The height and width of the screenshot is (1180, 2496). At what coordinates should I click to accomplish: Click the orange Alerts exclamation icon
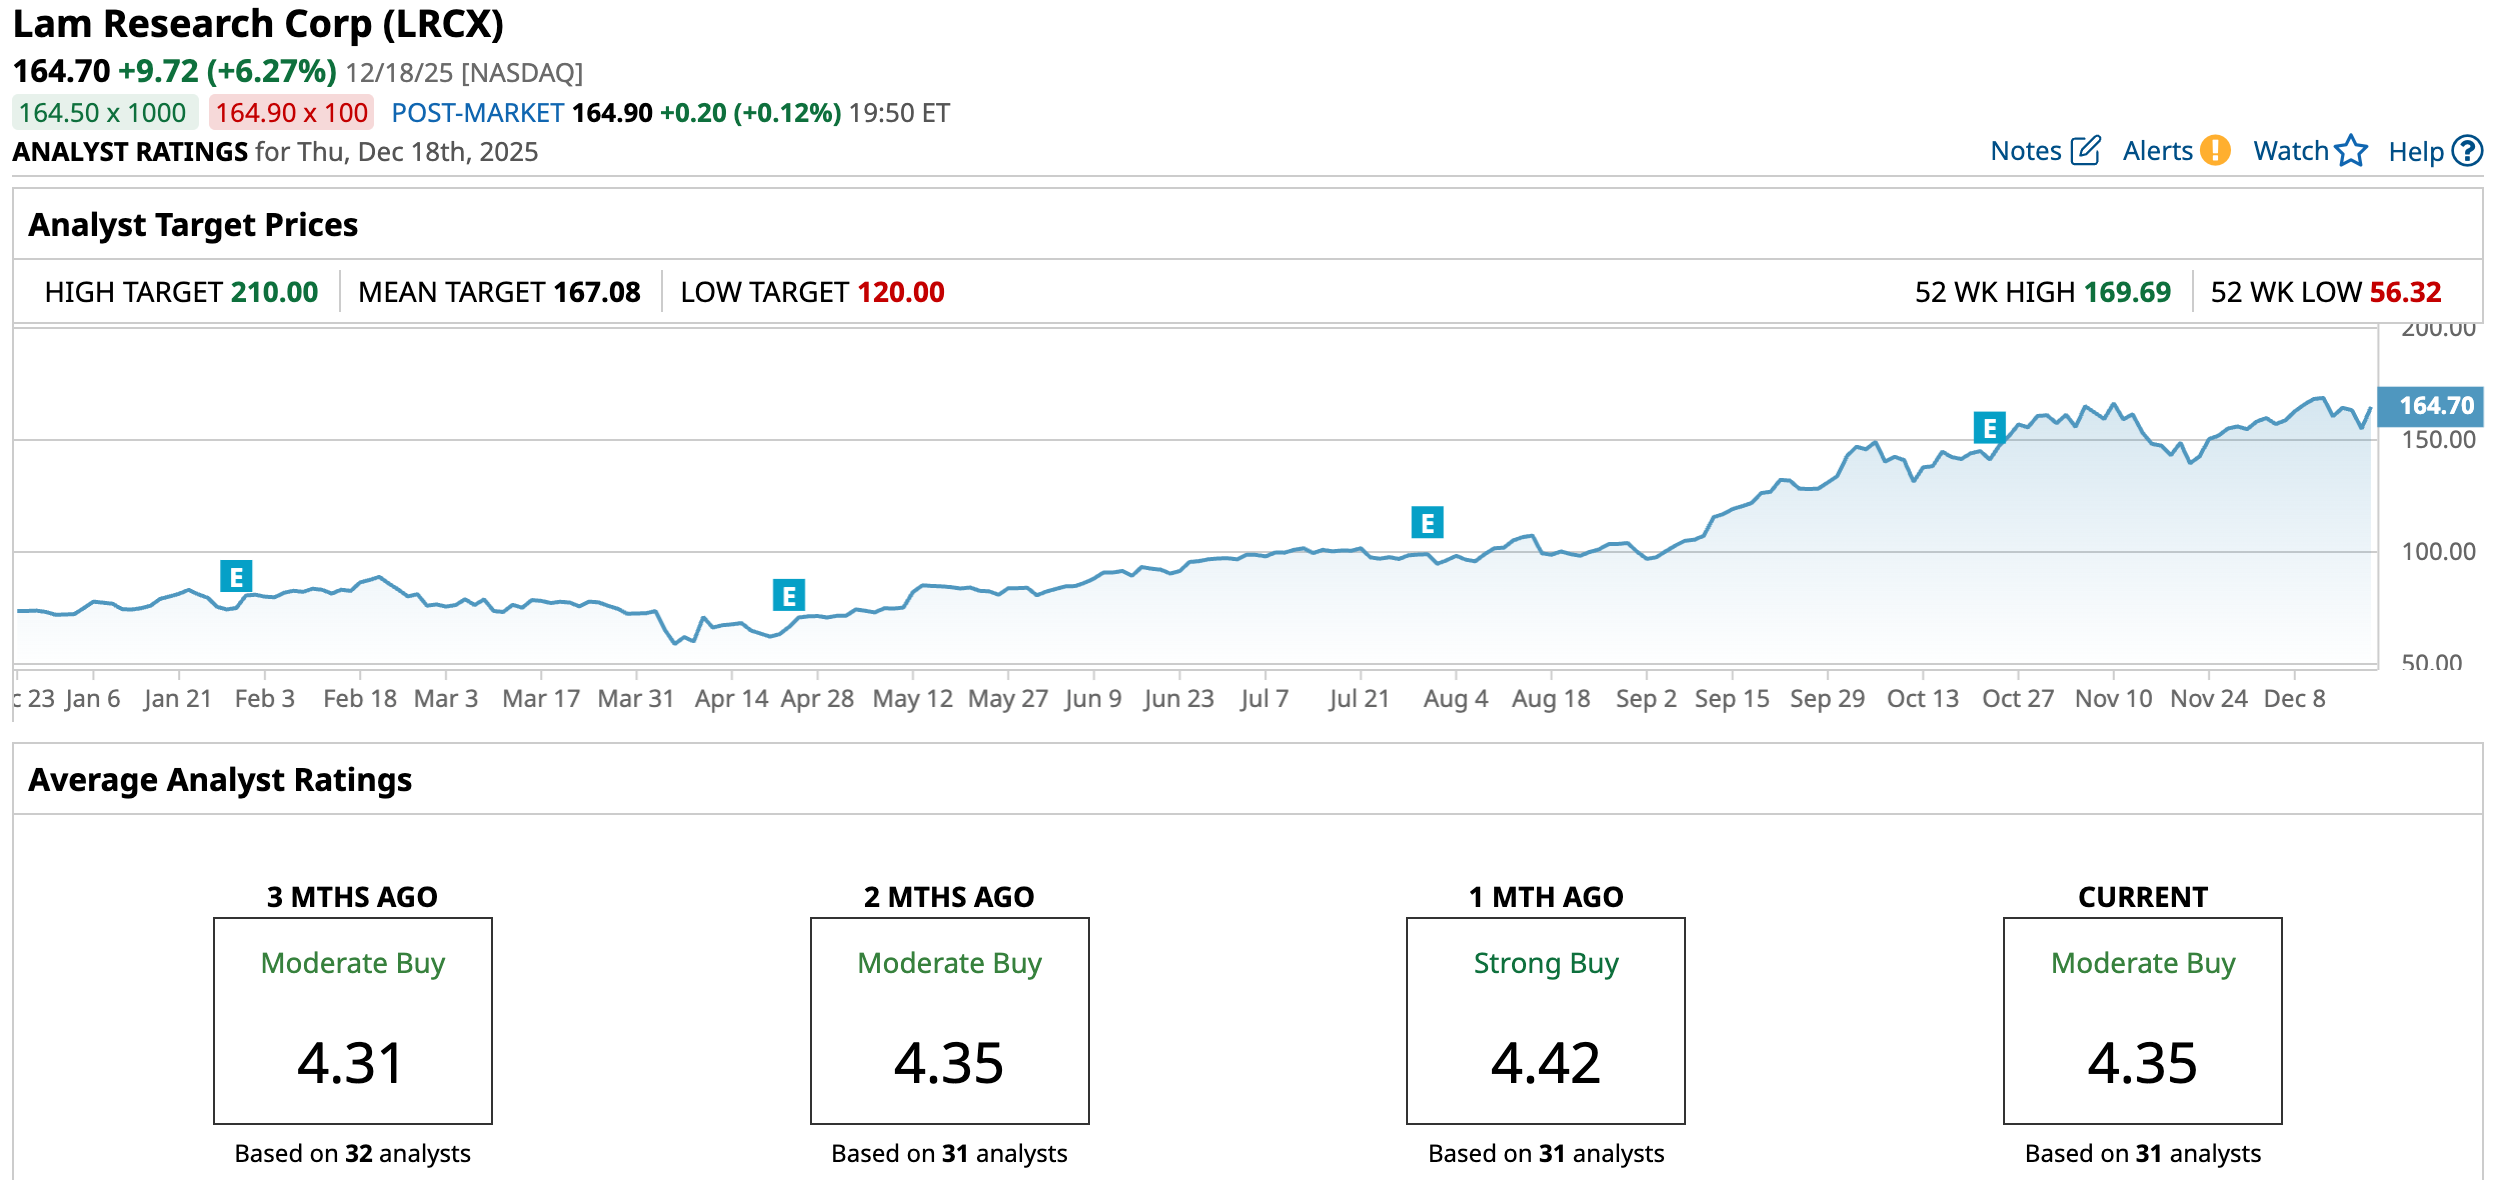click(2216, 151)
